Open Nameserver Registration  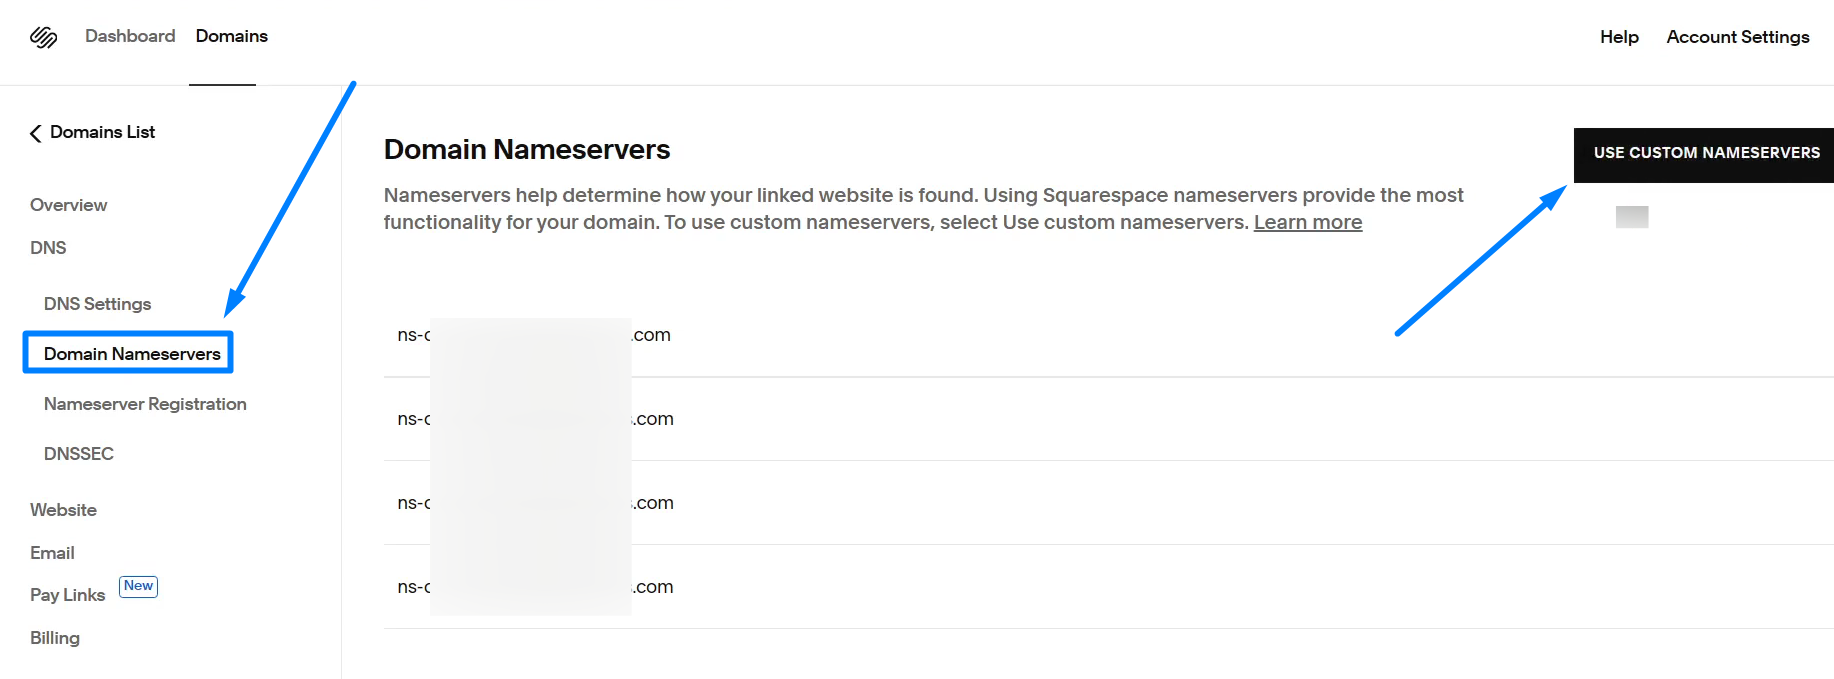pyautogui.click(x=145, y=404)
